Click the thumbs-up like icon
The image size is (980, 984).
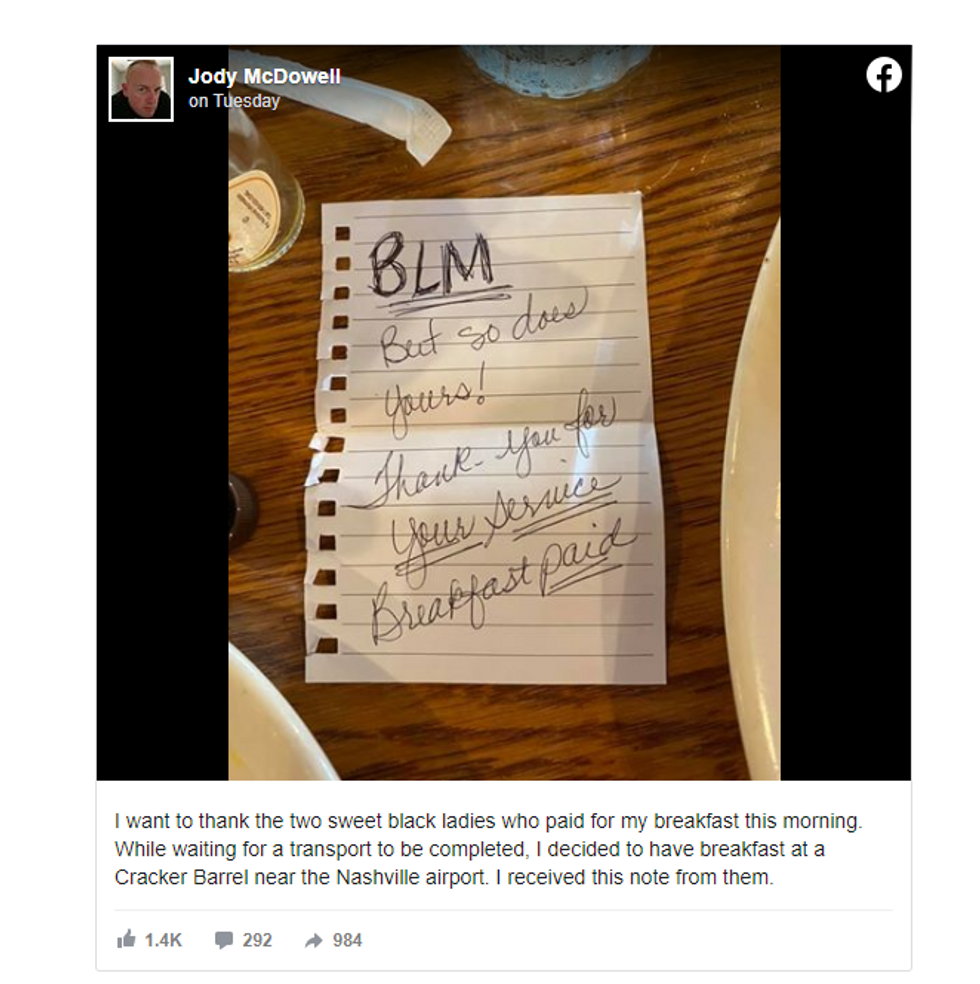point(126,939)
